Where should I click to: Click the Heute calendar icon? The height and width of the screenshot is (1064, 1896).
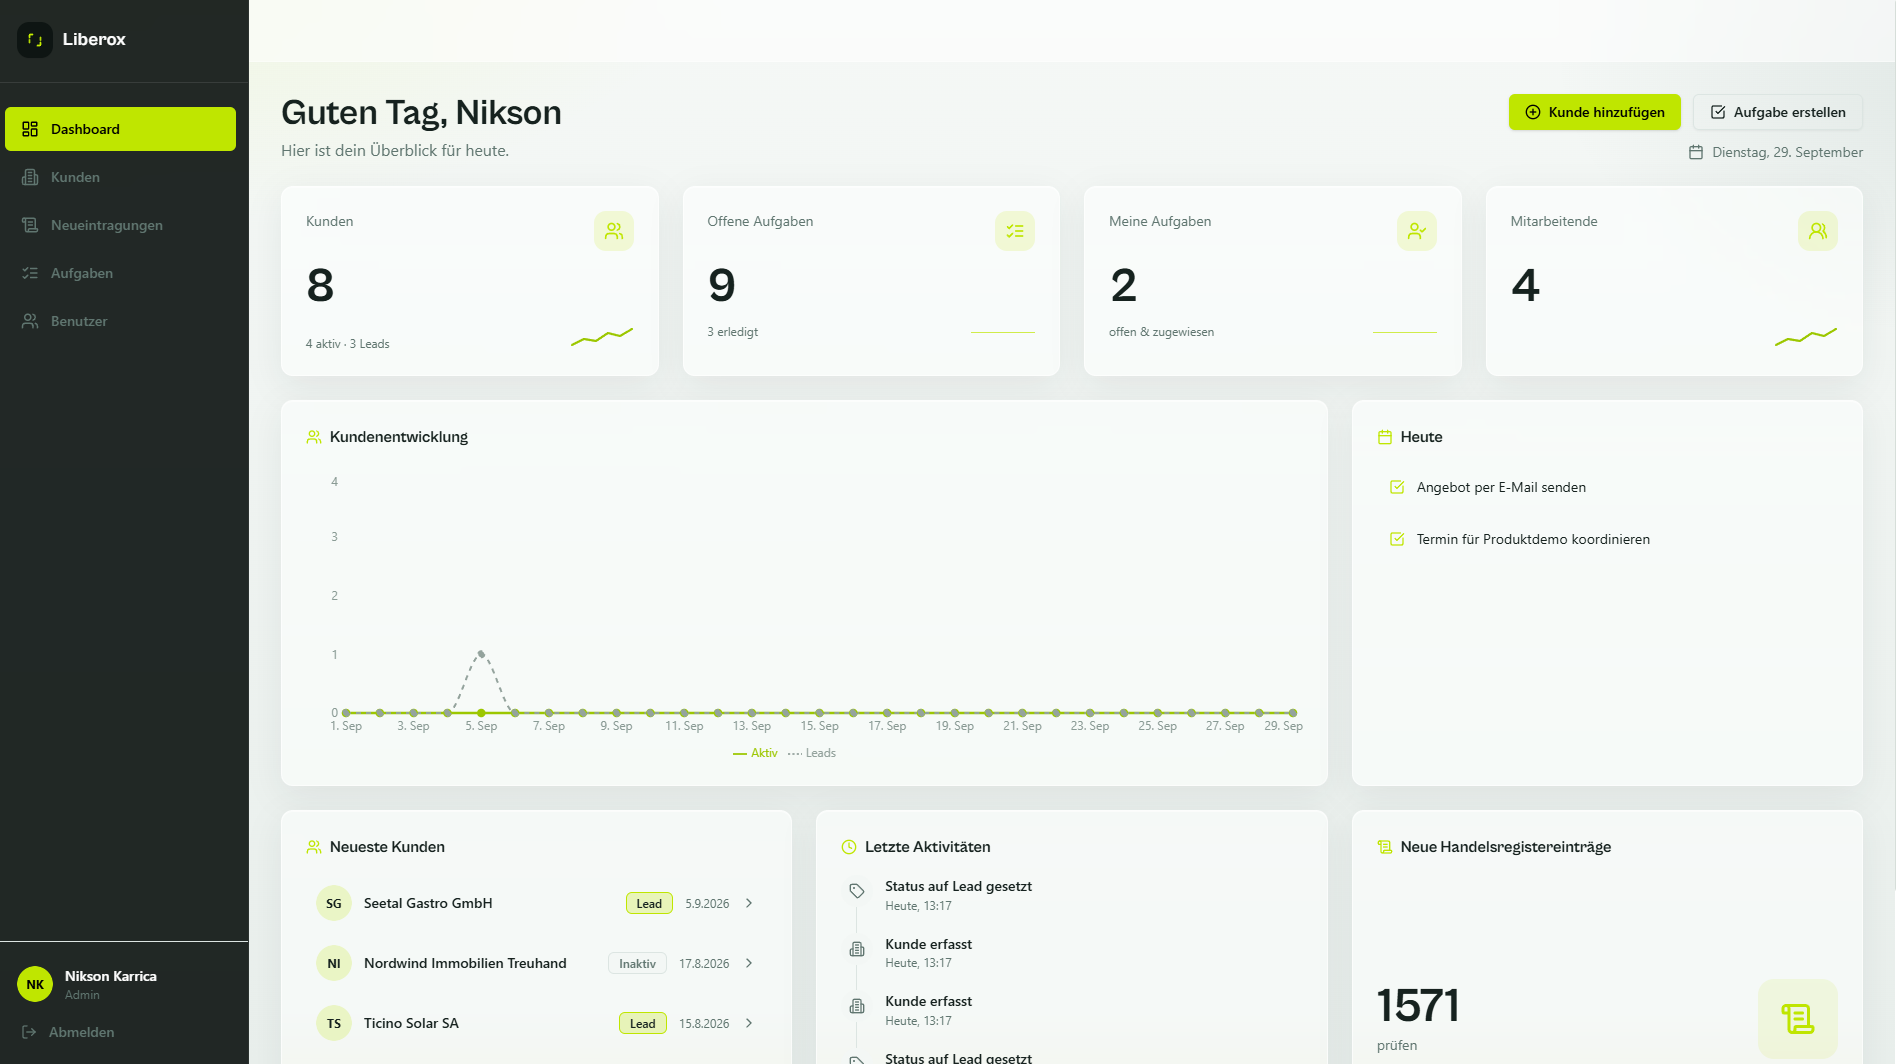(1385, 437)
